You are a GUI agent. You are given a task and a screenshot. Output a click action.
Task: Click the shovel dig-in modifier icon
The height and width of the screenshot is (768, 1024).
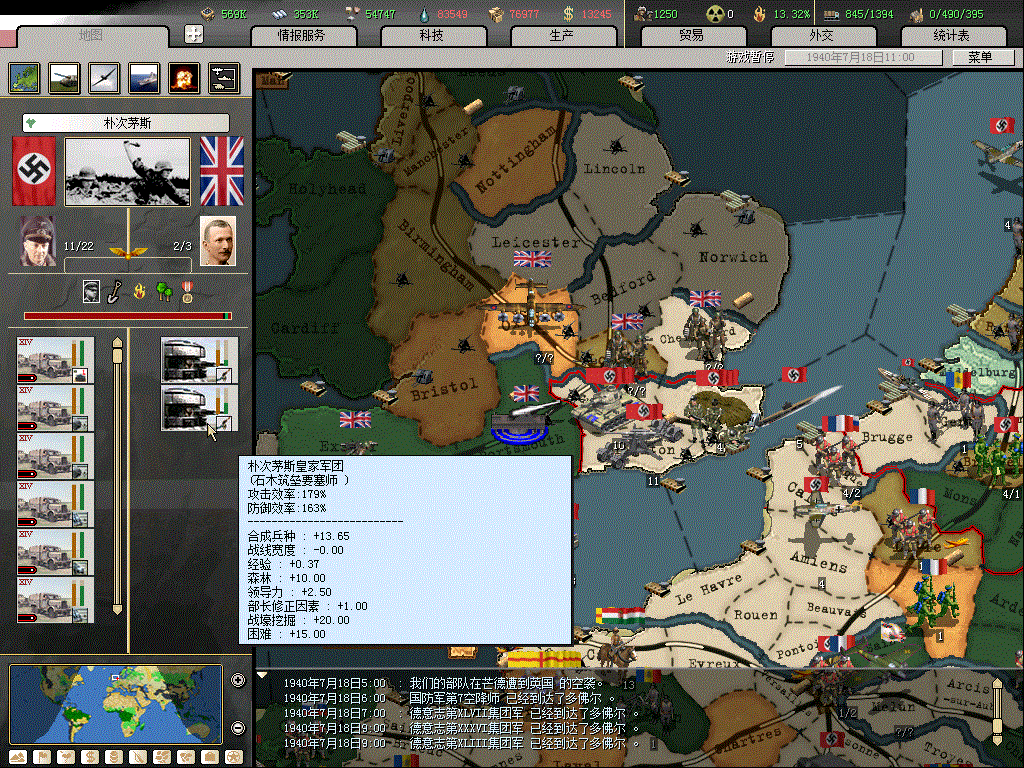(x=116, y=291)
